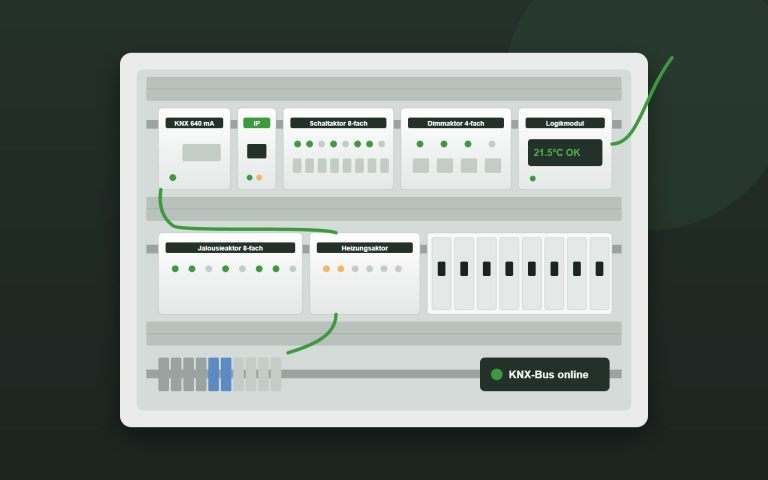Click the green dot in KNX-Bus online badge

tap(497, 374)
